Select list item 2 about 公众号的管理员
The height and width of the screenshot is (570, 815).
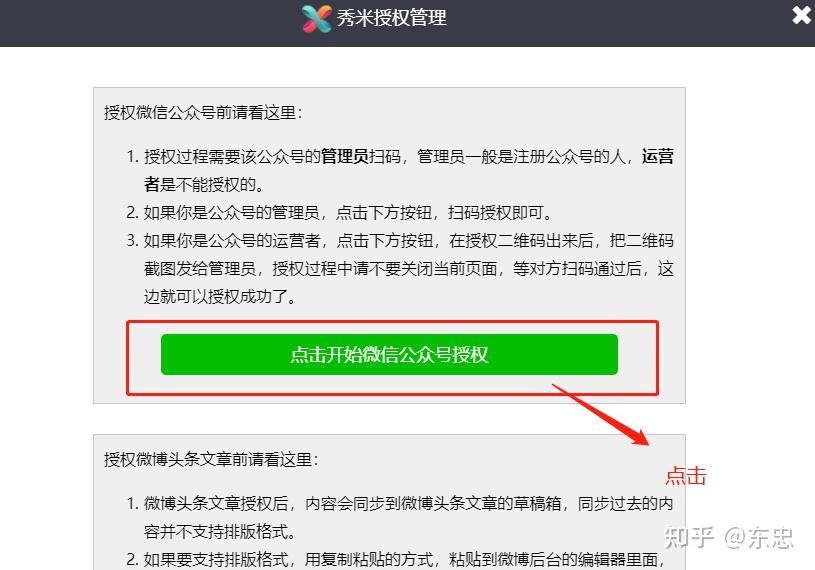pos(339,212)
